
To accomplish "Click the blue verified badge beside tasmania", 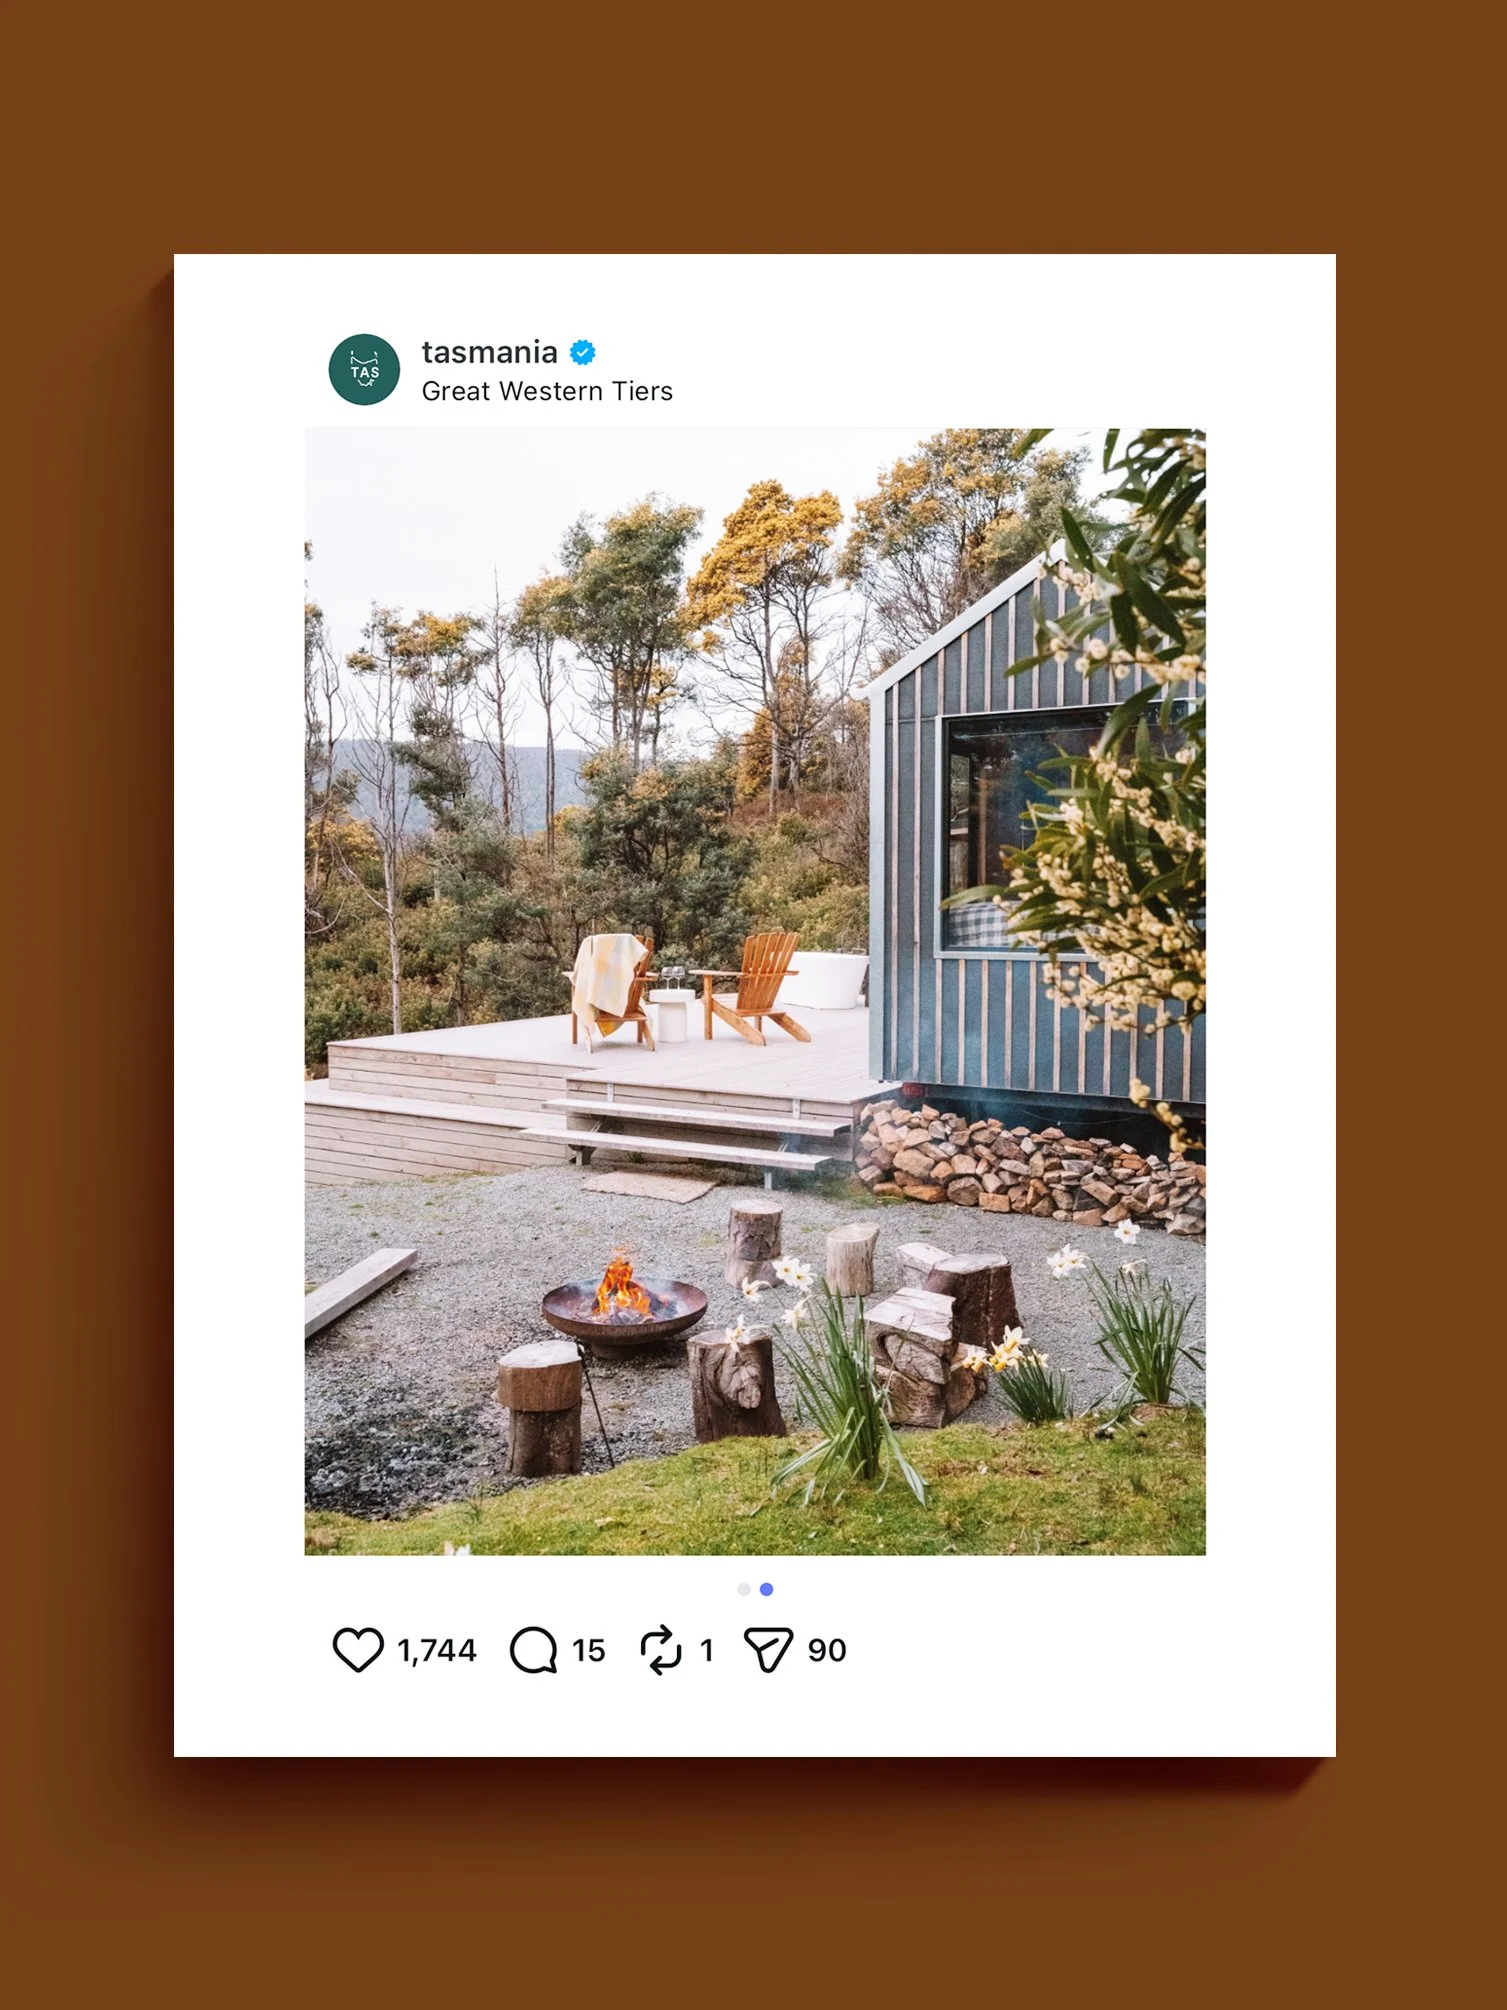I will (583, 352).
